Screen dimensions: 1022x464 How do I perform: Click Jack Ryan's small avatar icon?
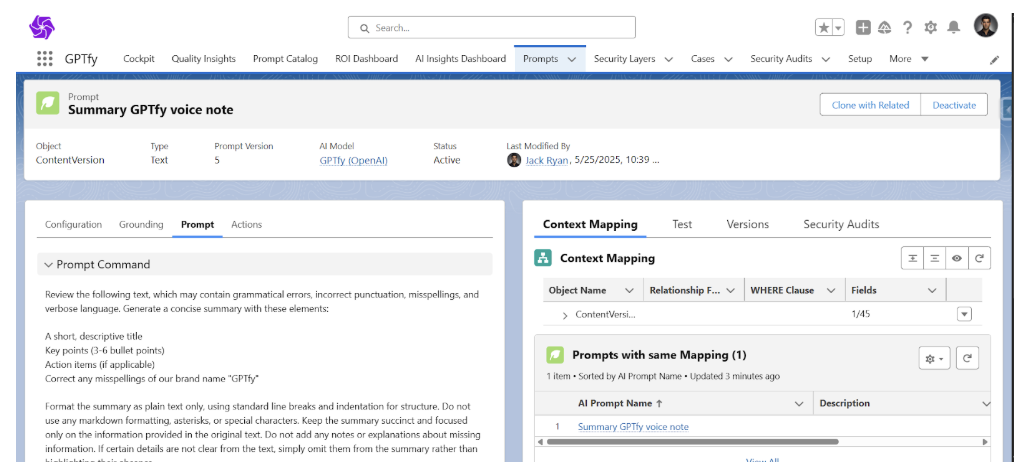pyautogui.click(x=514, y=160)
